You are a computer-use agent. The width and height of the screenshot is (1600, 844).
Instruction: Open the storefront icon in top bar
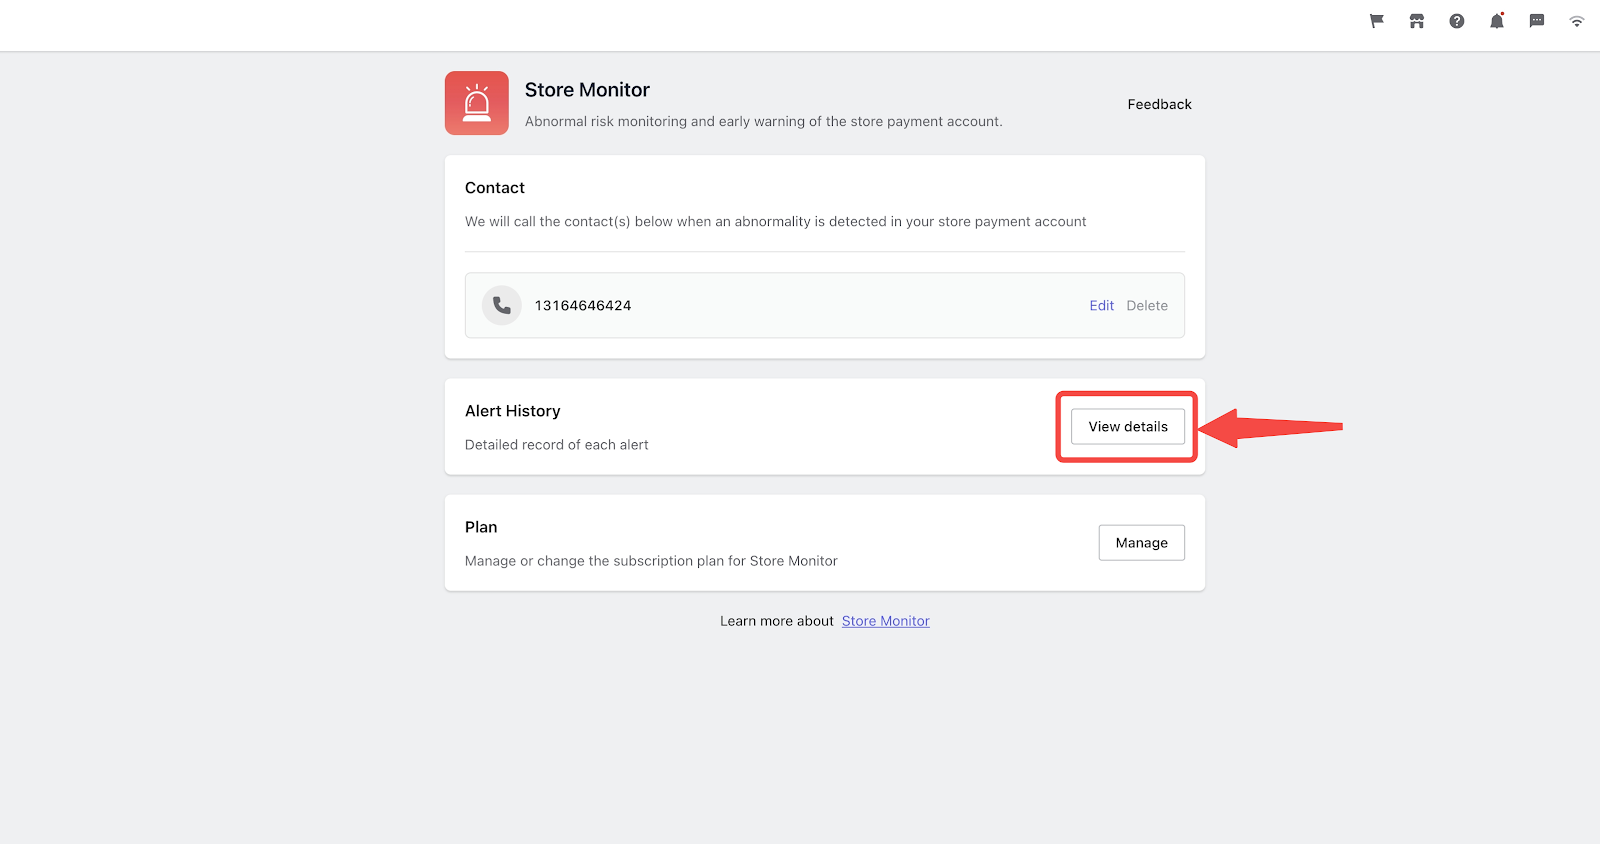(1417, 21)
